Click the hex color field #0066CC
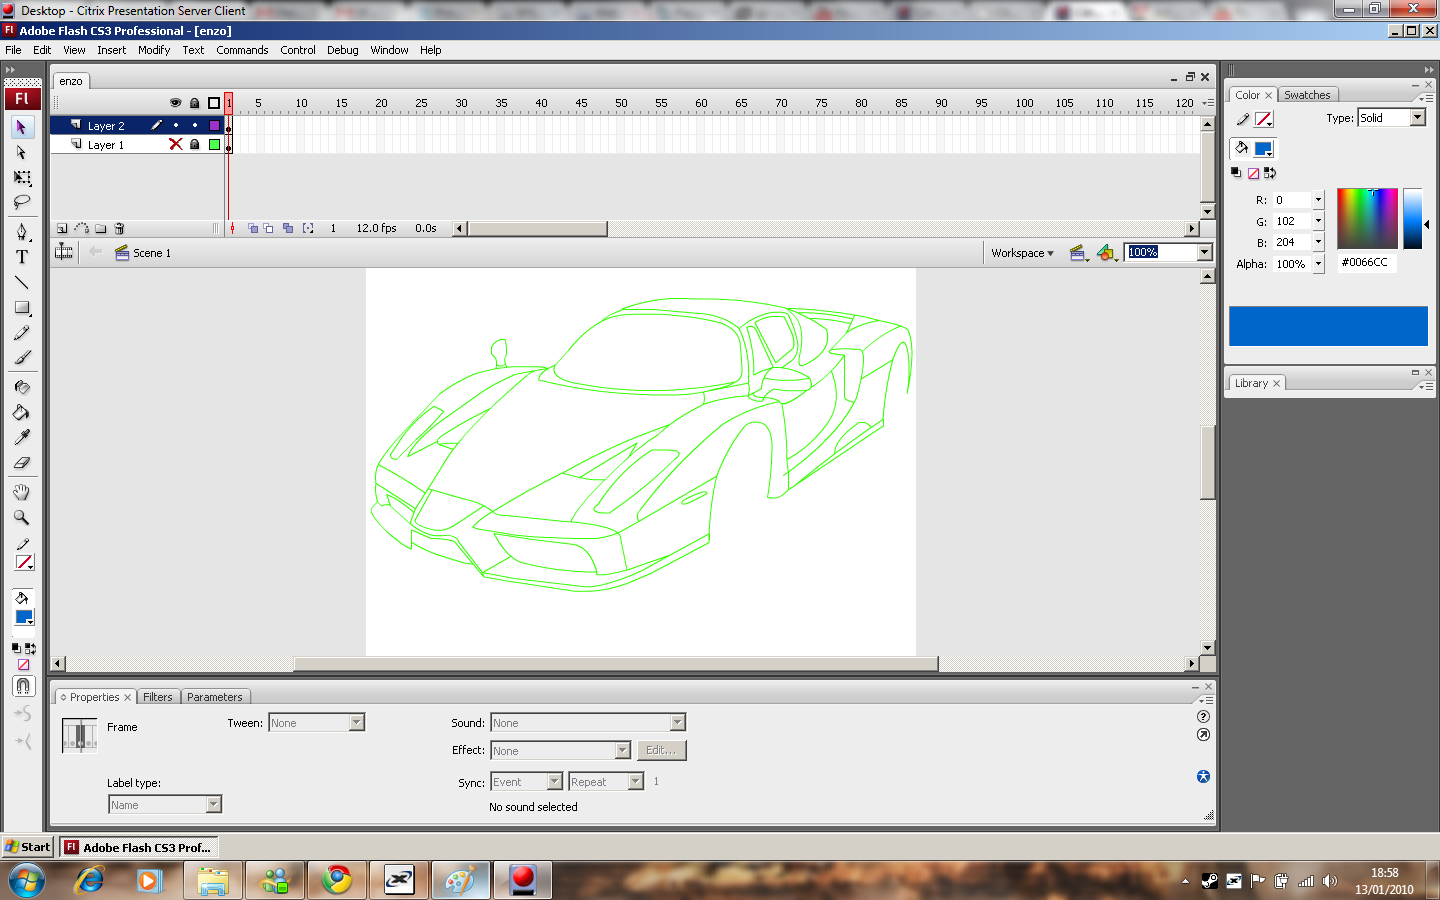This screenshot has width=1440, height=900. [x=1365, y=262]
